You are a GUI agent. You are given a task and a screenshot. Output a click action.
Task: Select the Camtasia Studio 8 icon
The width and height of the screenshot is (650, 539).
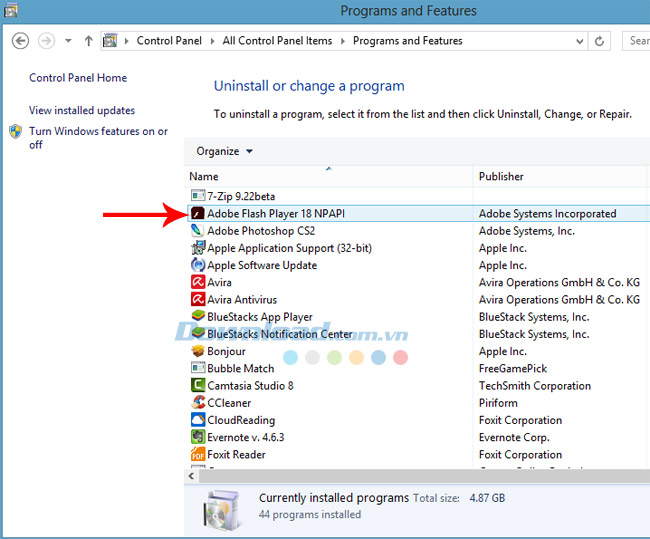[x=198, y=386]
